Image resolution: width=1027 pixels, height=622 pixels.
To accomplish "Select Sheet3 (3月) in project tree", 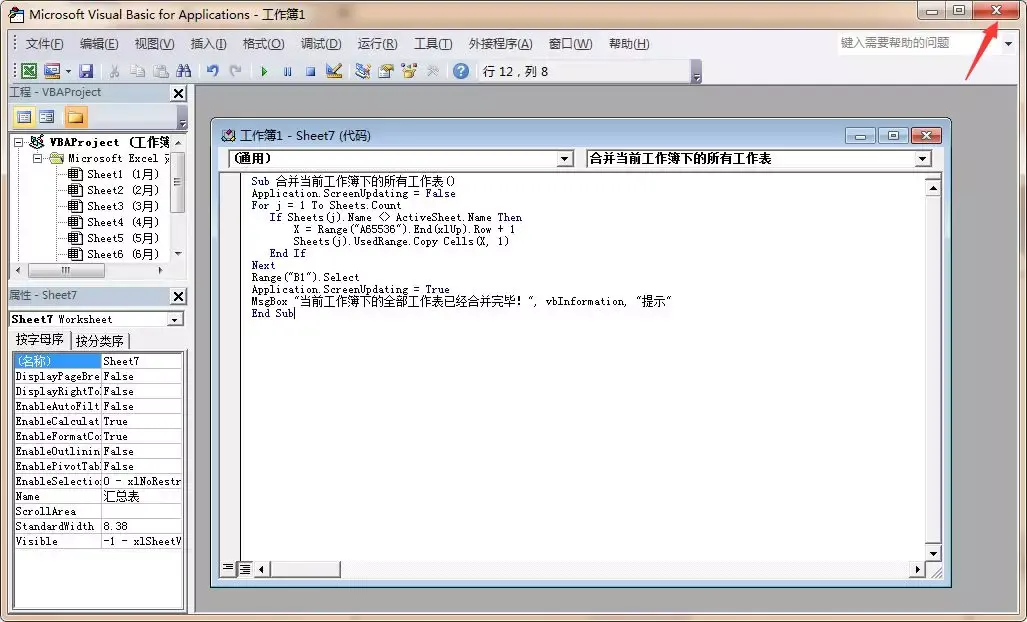I will point(113,206).
